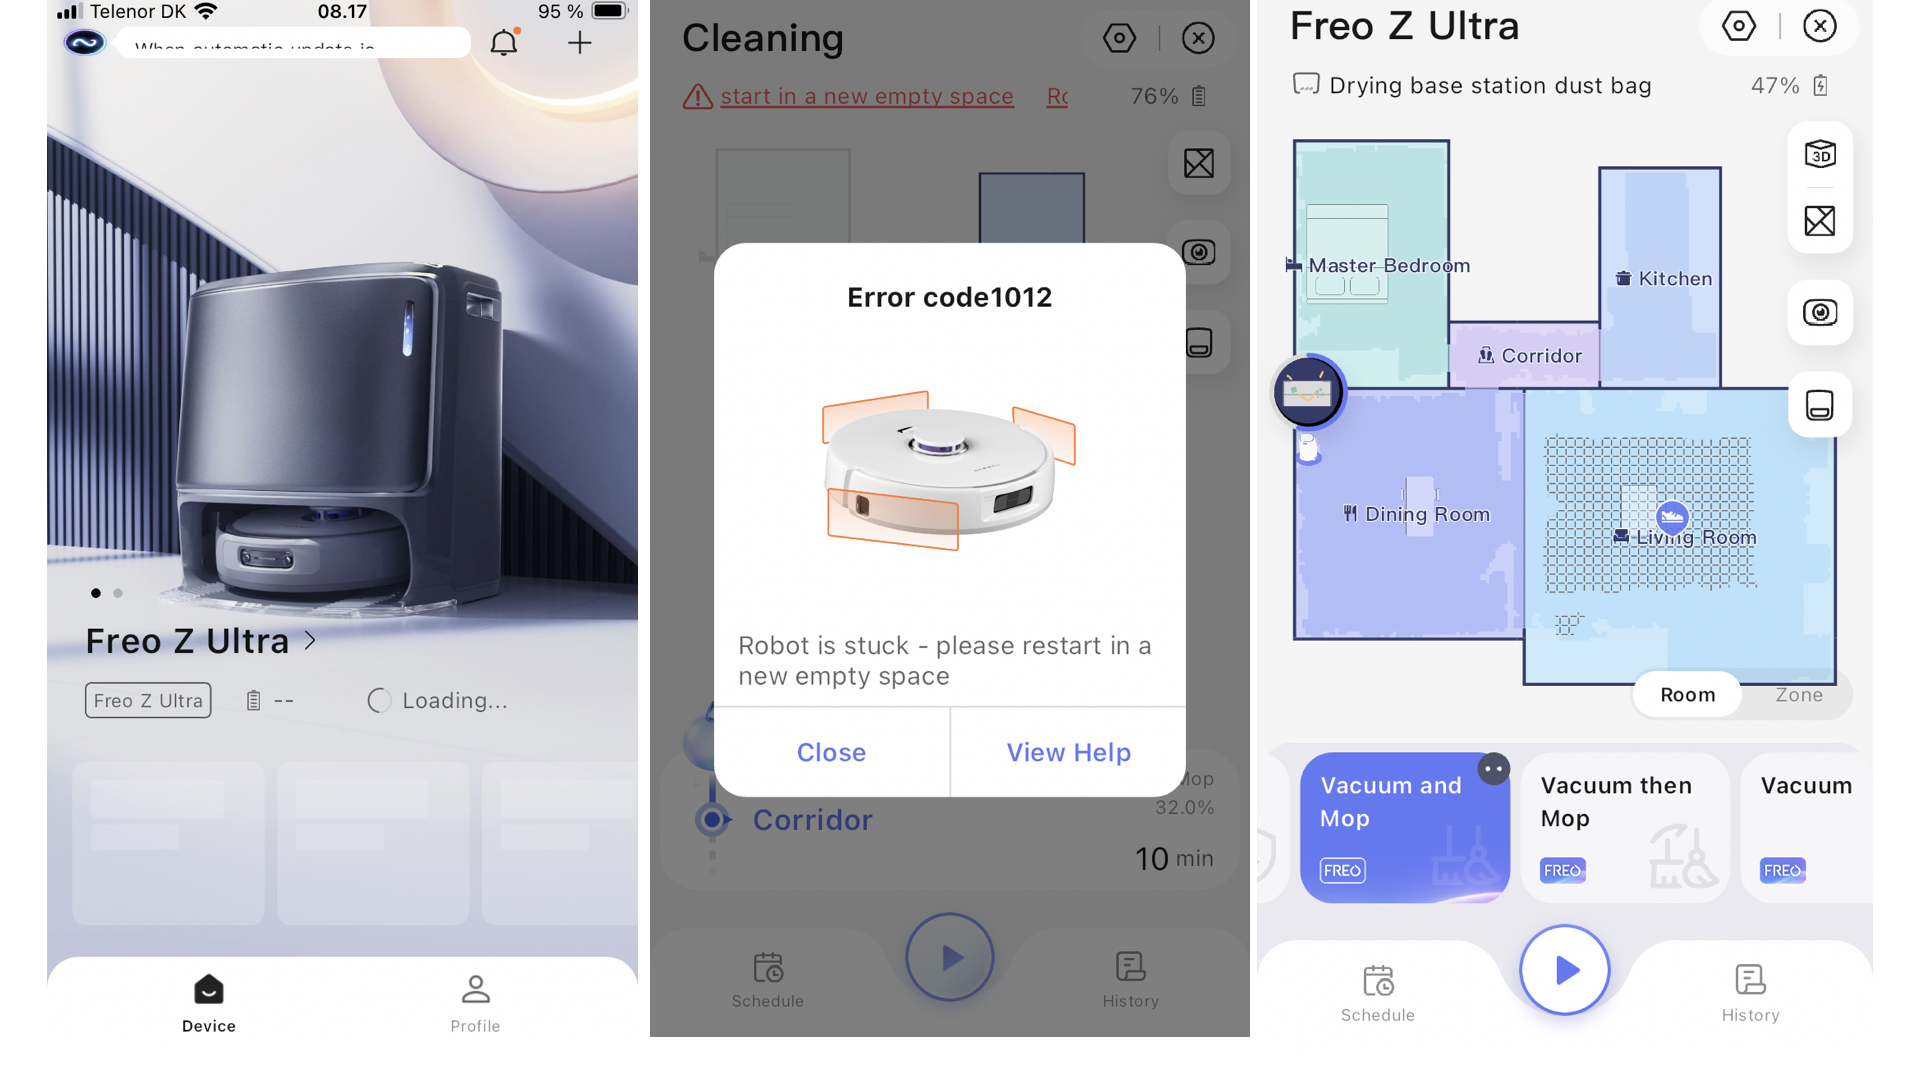1920x1080 pixels.
Task: Open camera view icon
Action: [1821, 313]
